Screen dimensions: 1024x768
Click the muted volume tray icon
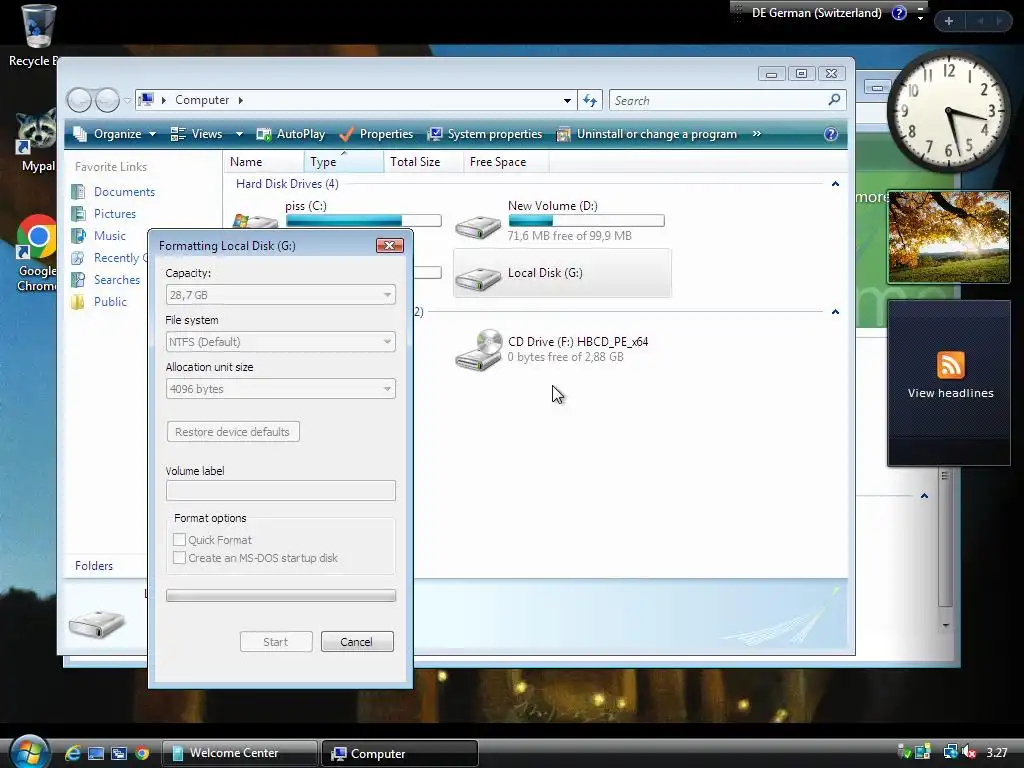(x=968, y=752)
